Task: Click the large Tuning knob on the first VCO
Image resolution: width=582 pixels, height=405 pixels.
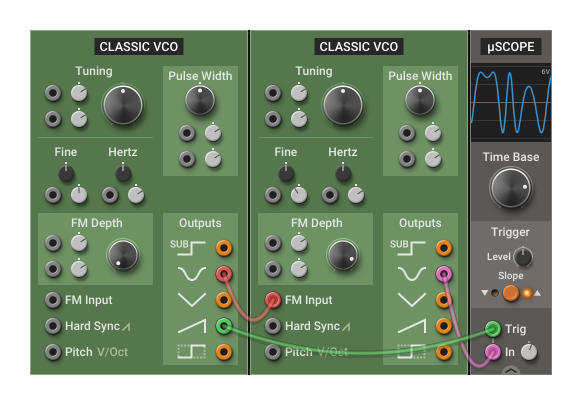Action: point(123,105)
